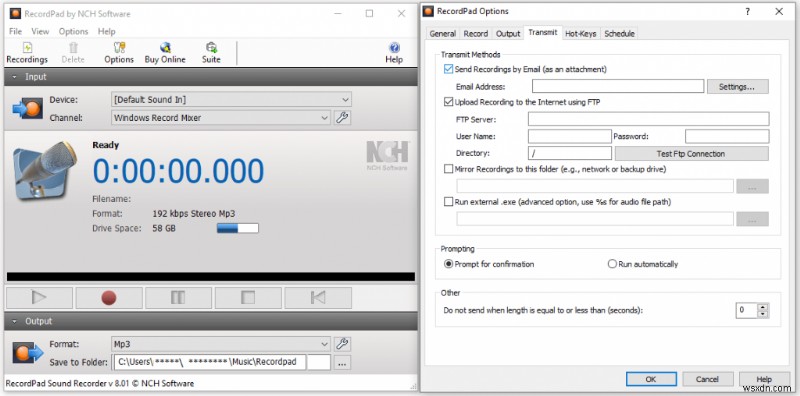
Task: Select the Transmit tab
Action: pyautogui.click(x=543, y=33)
